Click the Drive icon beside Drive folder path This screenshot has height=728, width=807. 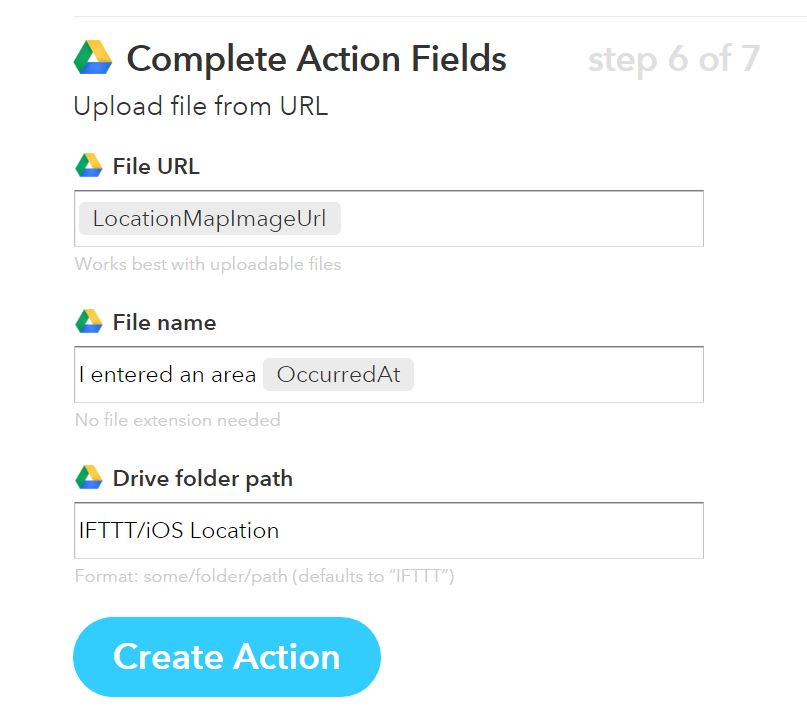coord(89,478)
